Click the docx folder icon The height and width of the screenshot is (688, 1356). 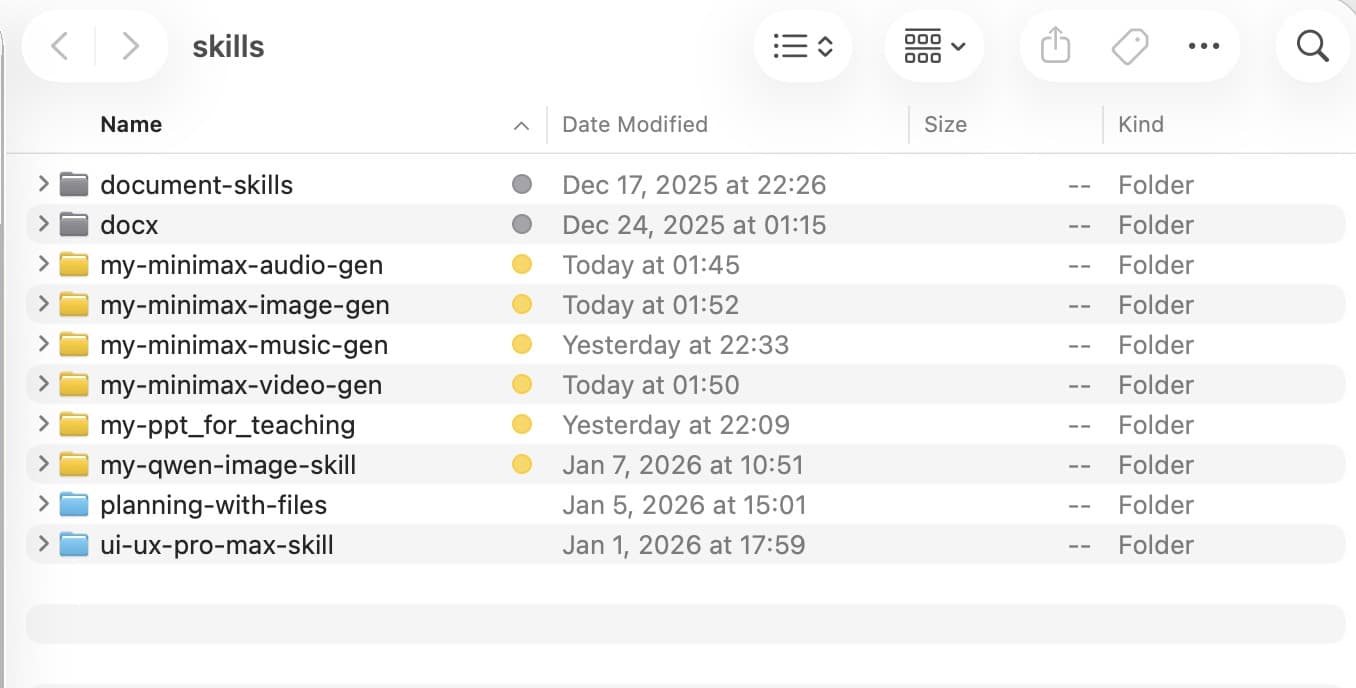pos(74,225)
